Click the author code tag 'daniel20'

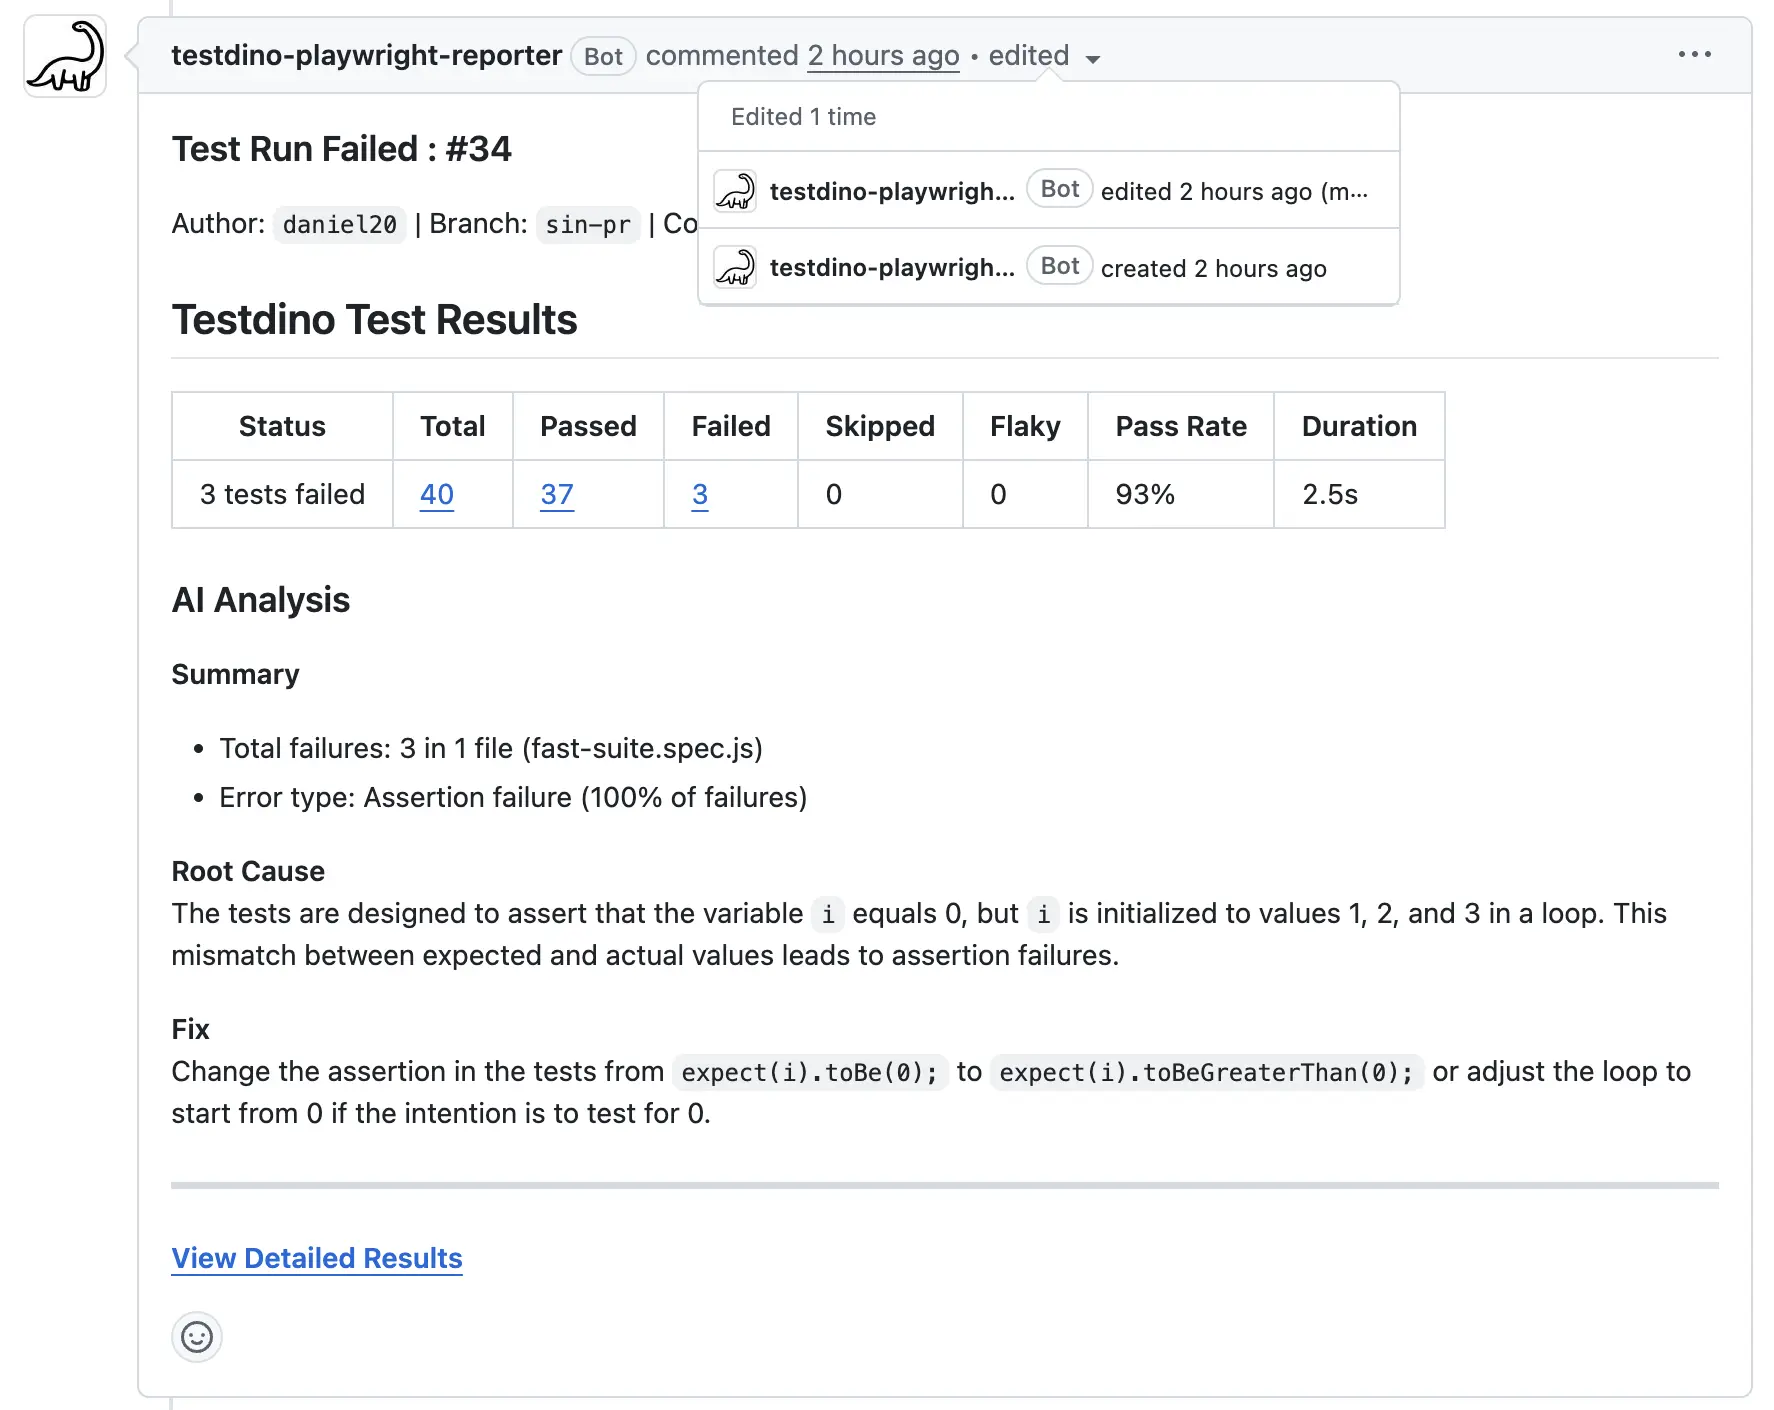340,224
